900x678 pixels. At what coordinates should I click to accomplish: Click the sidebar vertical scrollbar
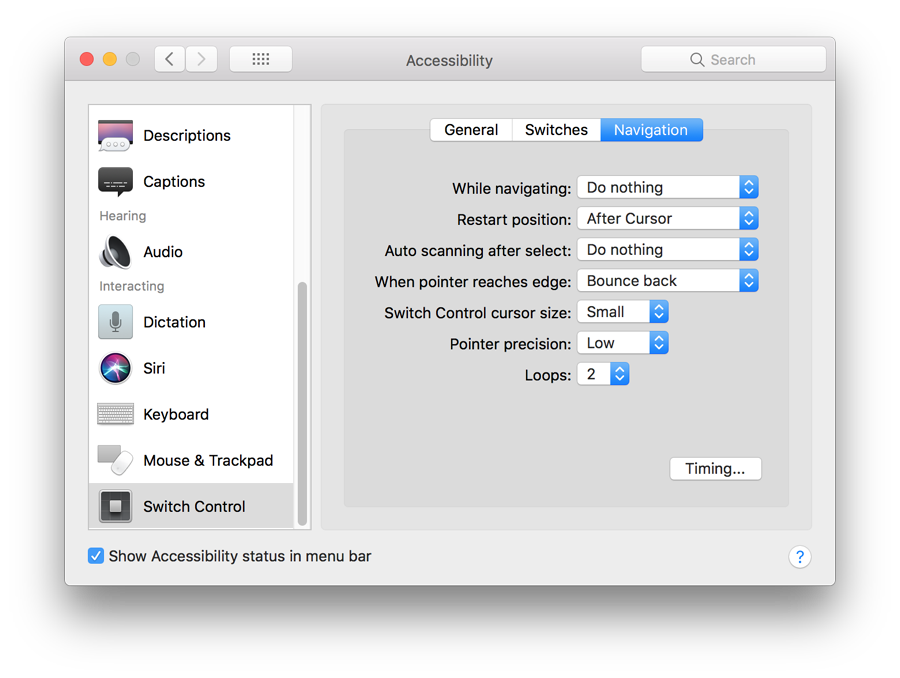point(302,404)
